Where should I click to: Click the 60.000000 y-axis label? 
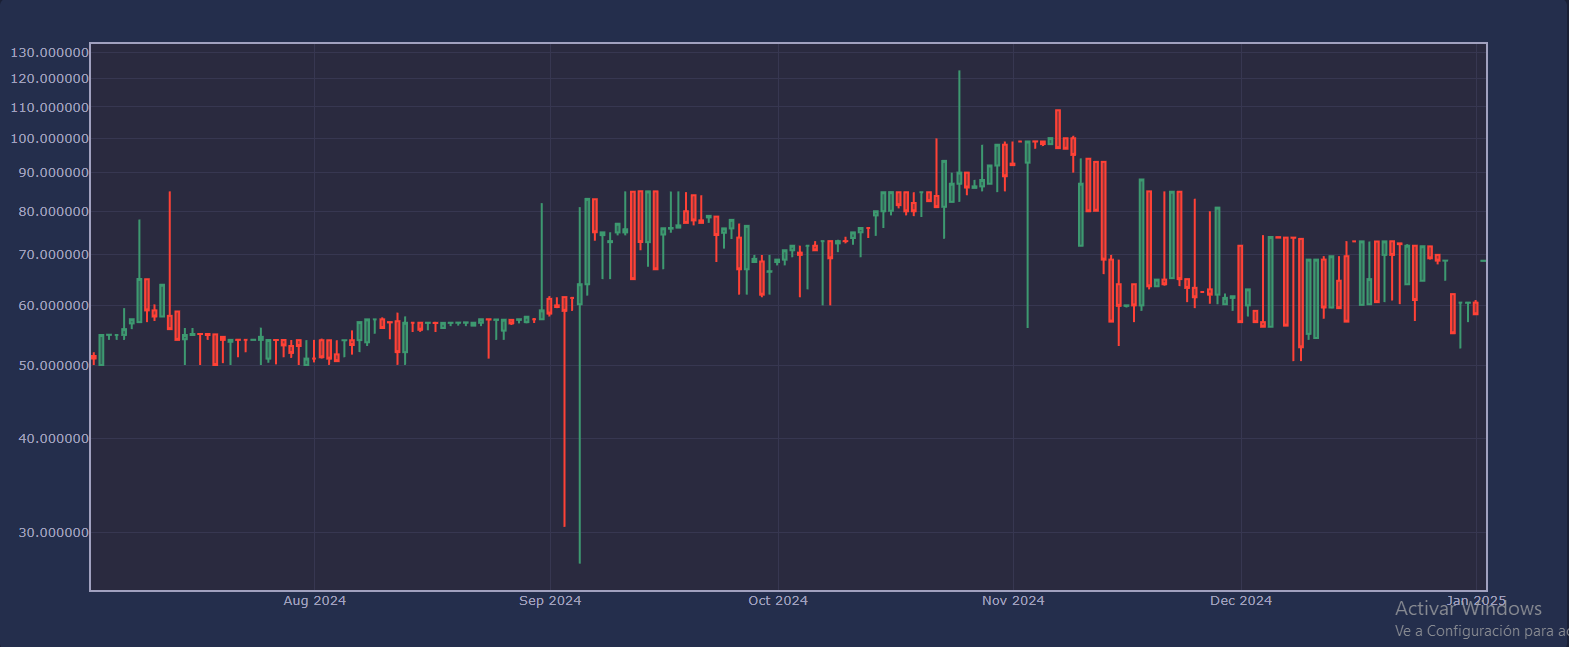[x=54, y=305]
